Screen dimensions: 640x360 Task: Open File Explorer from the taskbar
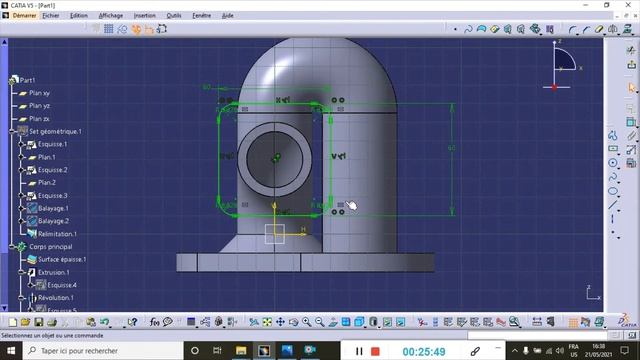(x=241, y=351)
